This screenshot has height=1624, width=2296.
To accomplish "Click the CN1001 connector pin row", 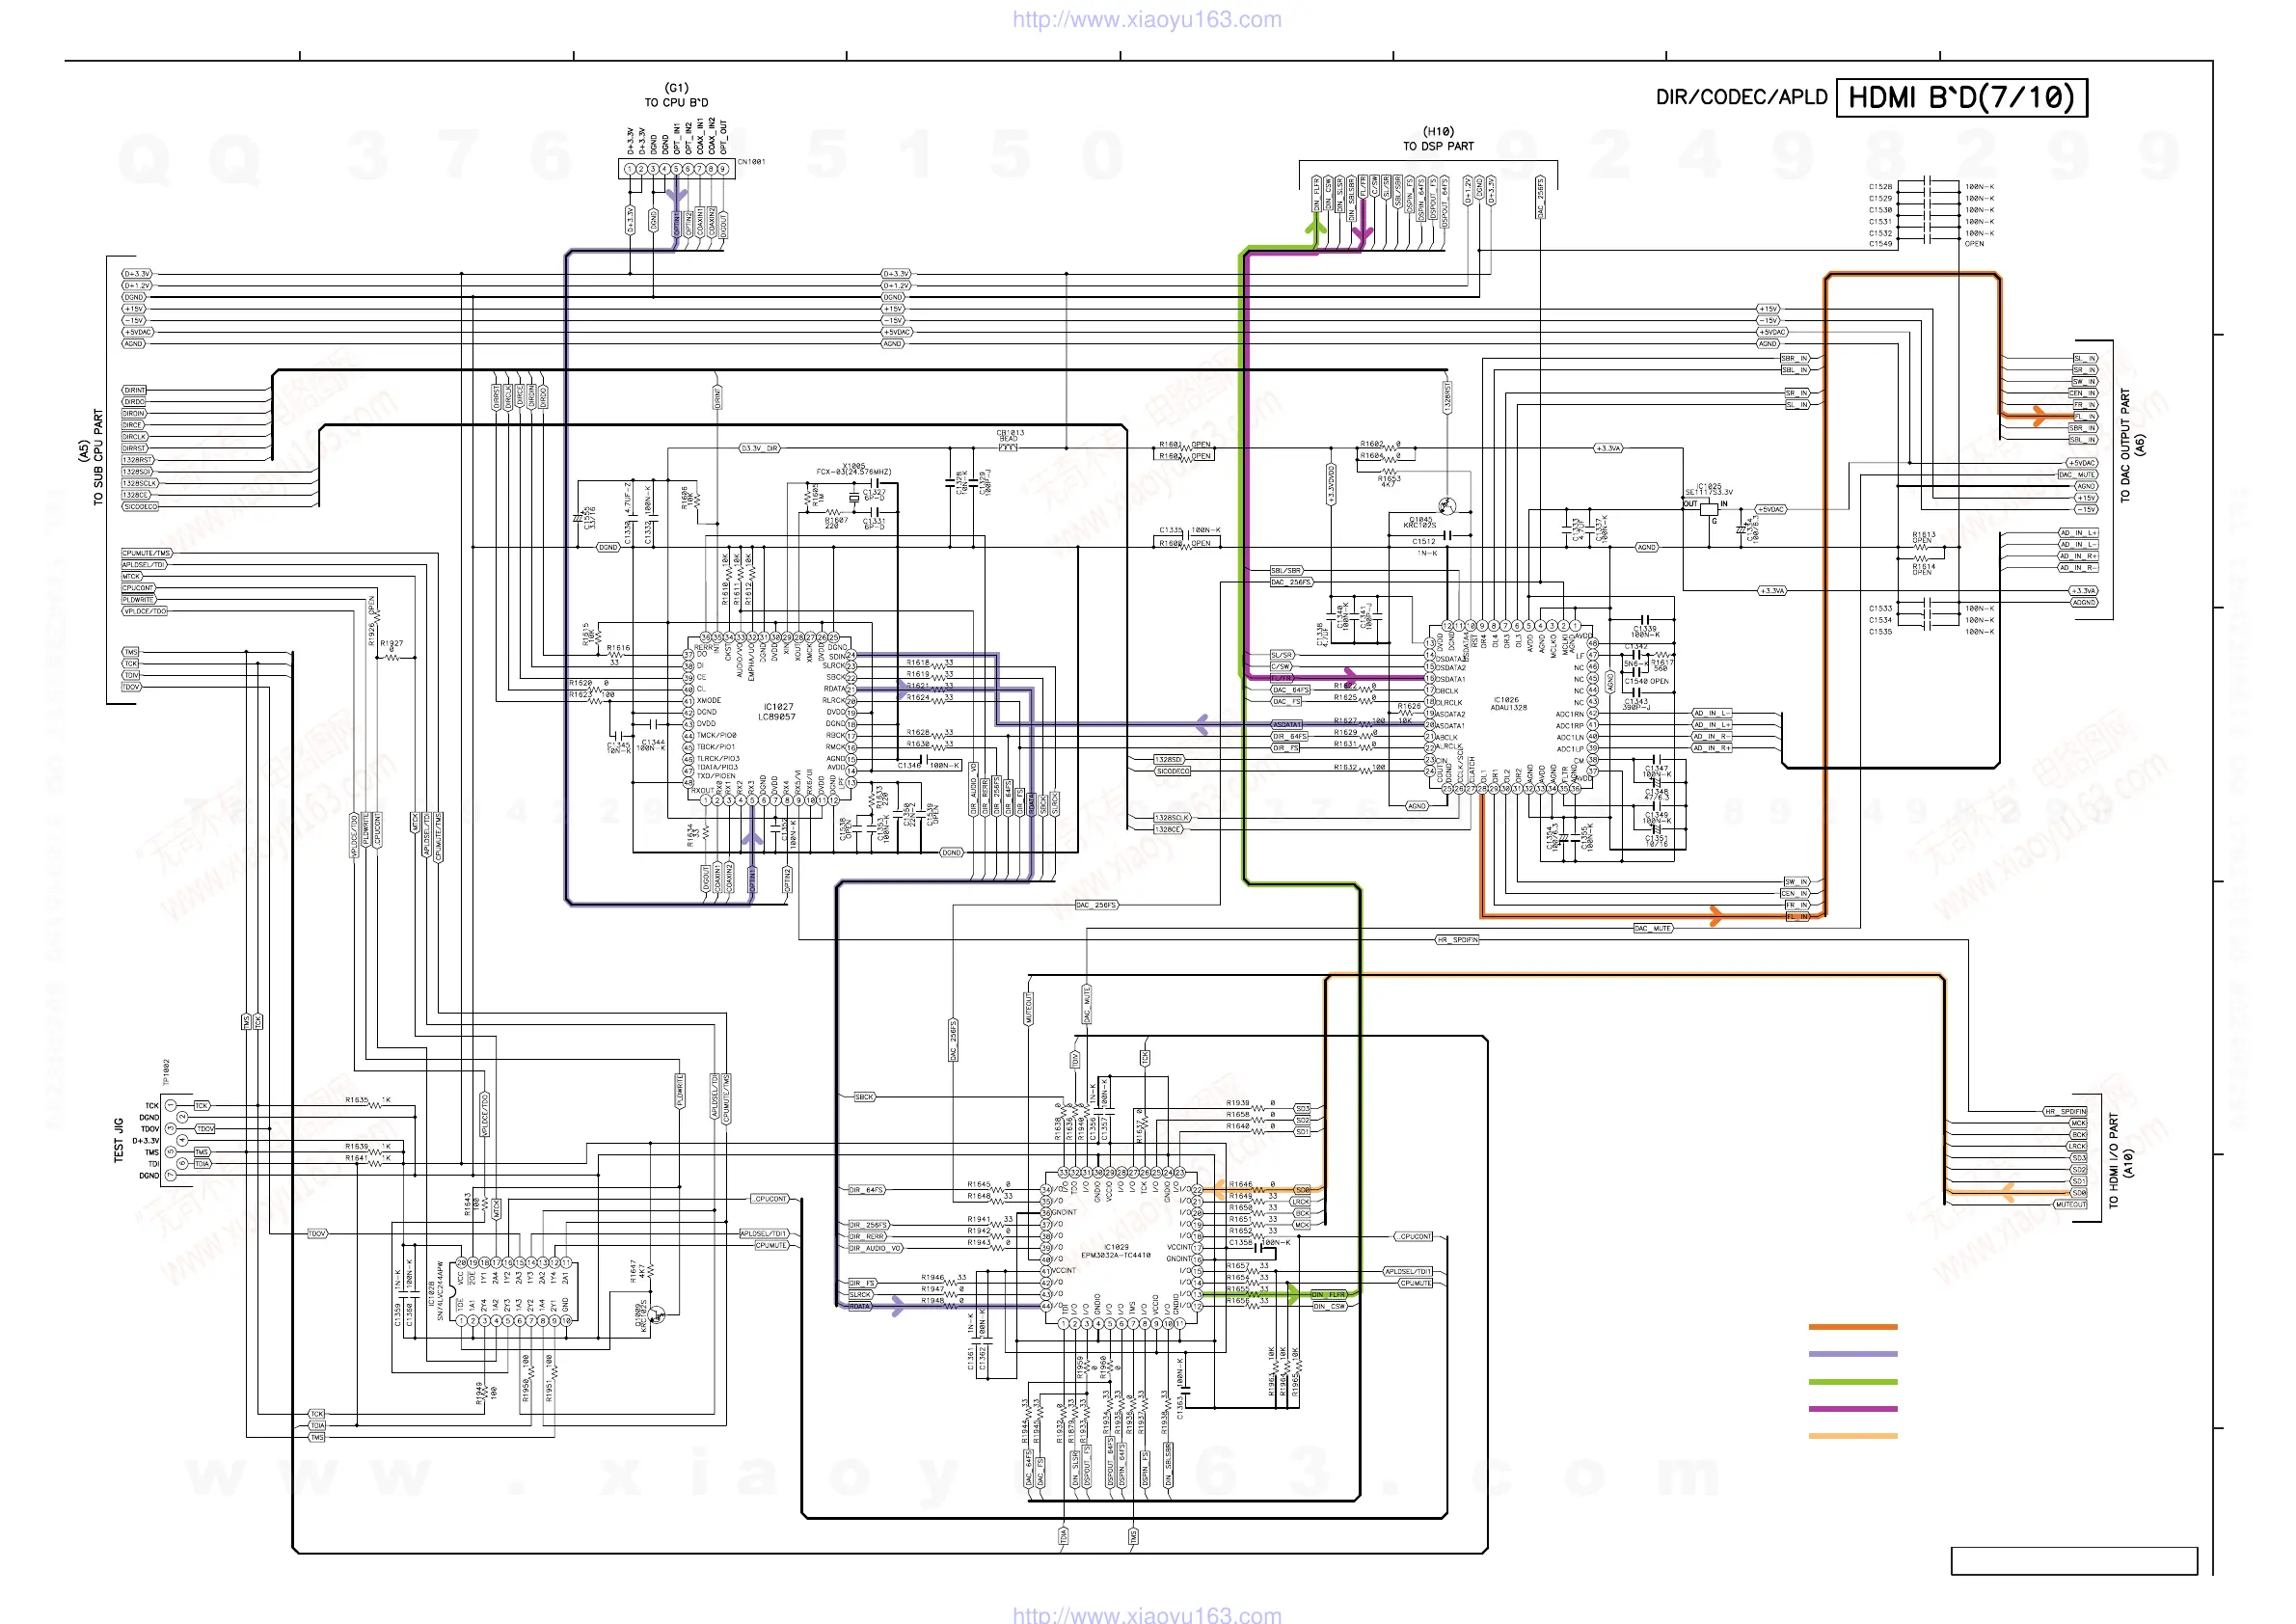I will tap(676, 169).
